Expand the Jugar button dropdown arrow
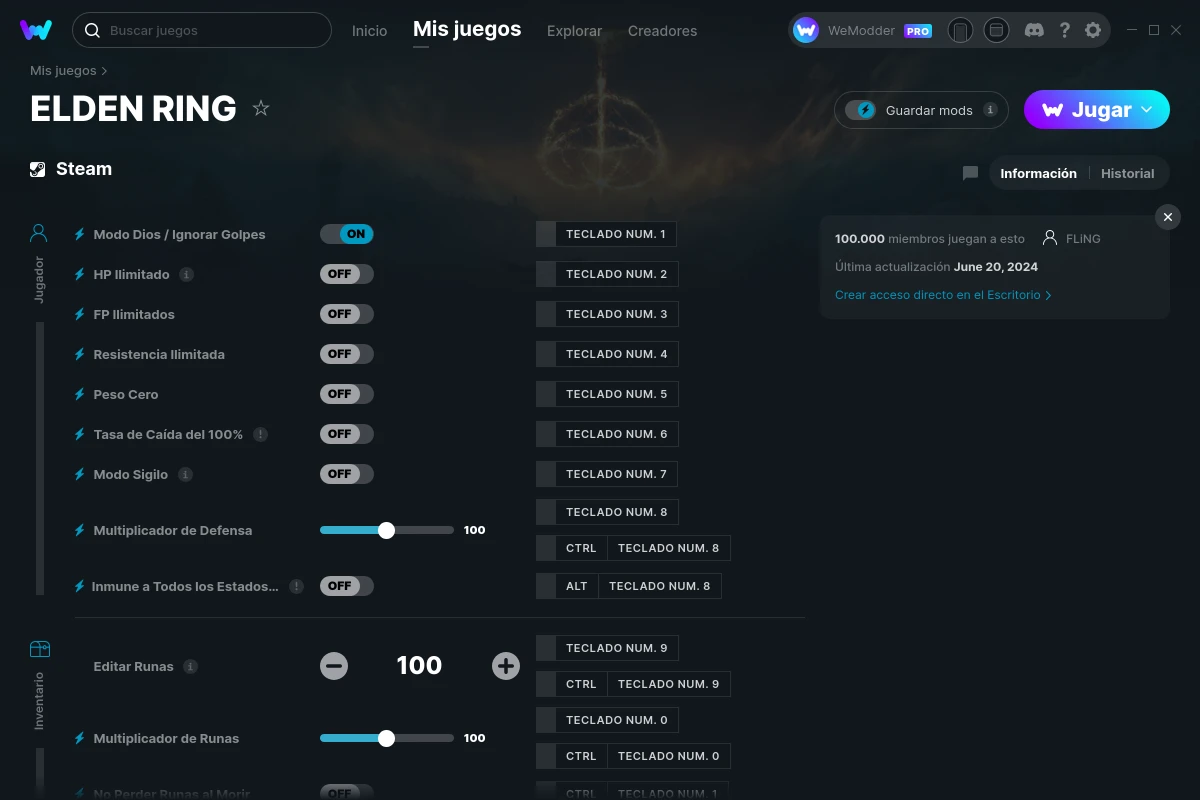 [x=1148, y=110]
